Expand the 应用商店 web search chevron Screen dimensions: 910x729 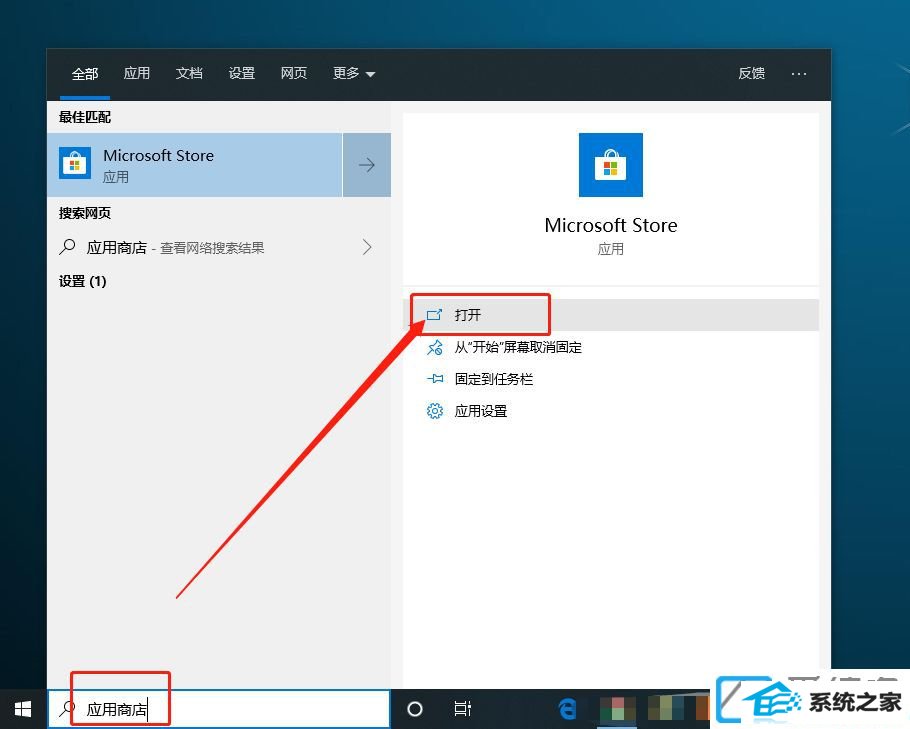(x=367, y=247)
